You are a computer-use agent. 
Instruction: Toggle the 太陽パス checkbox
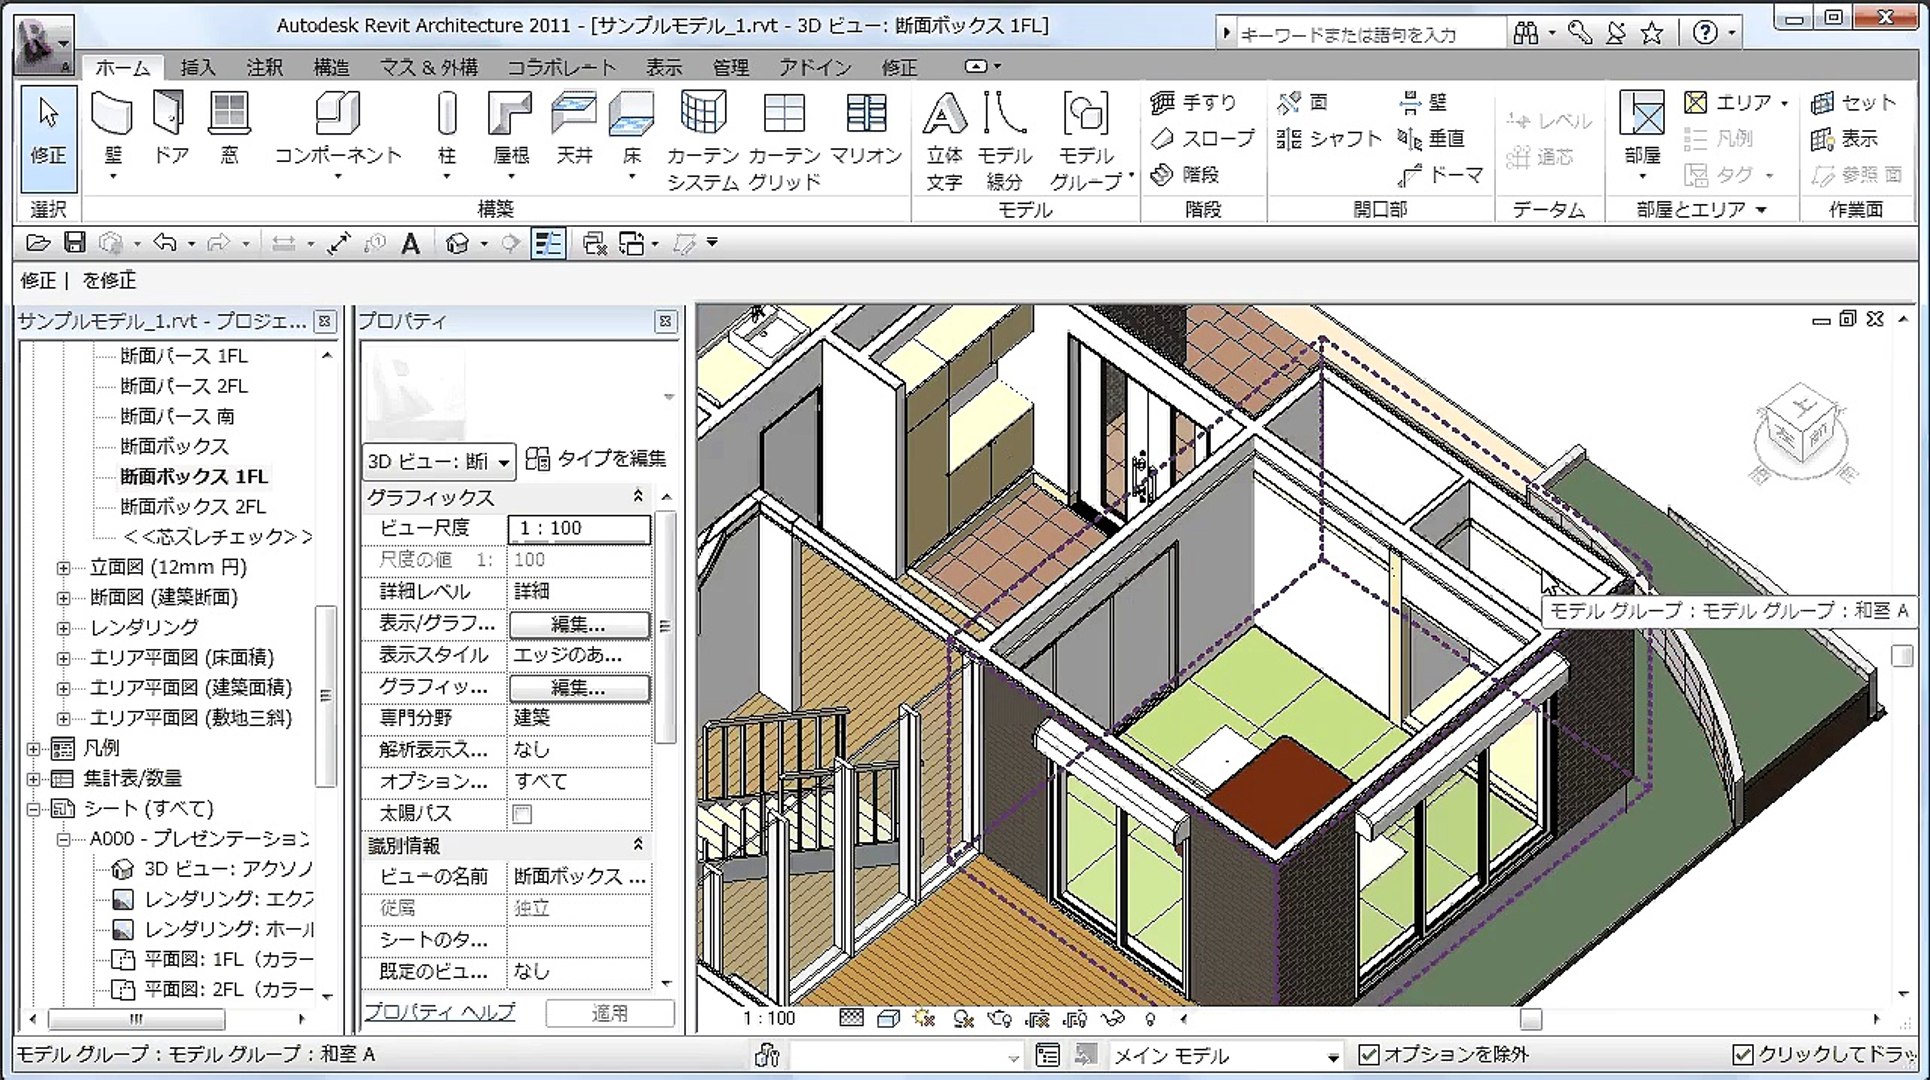pyautogui.click(x=522, y=814)
